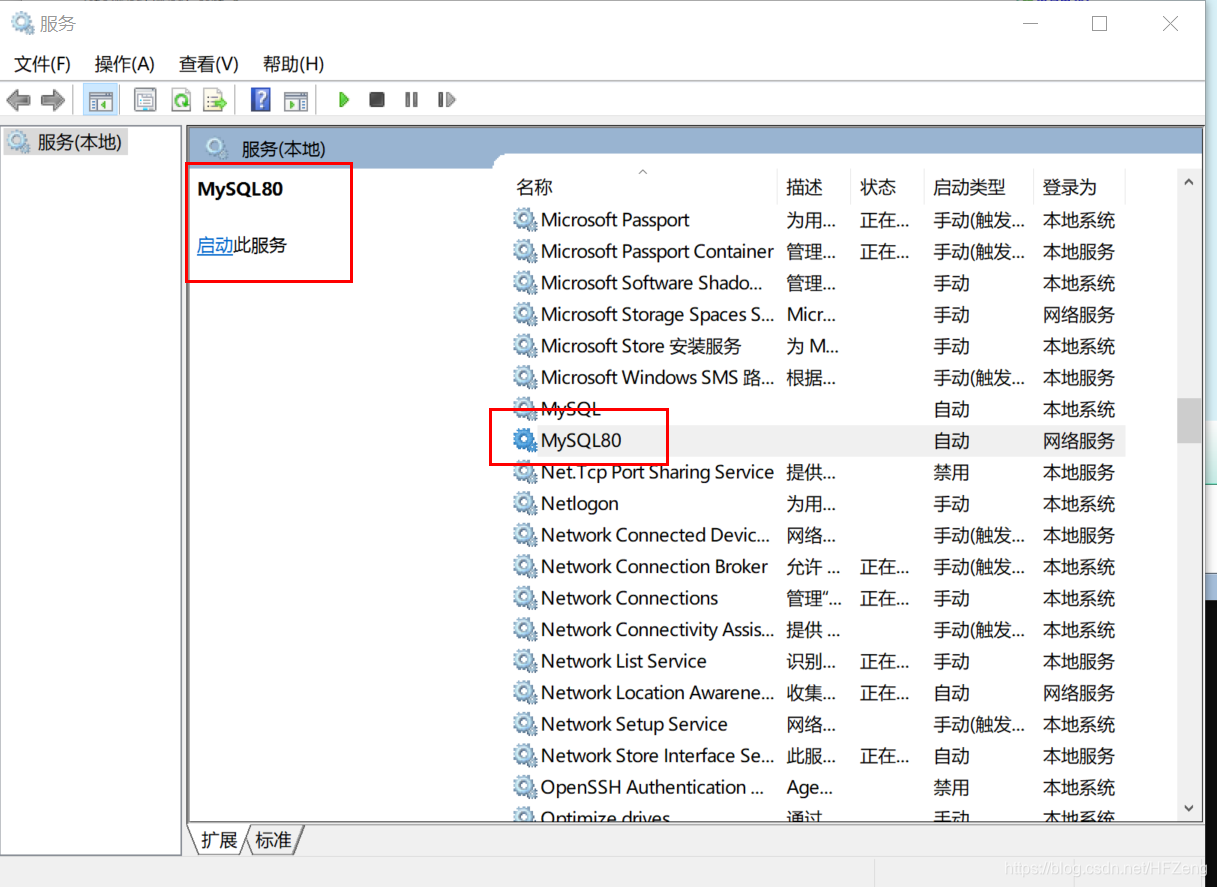Click gear icon of Network Store Interface Service
This screenshot has height=887, width=1217.
click(x=525, y=755)
